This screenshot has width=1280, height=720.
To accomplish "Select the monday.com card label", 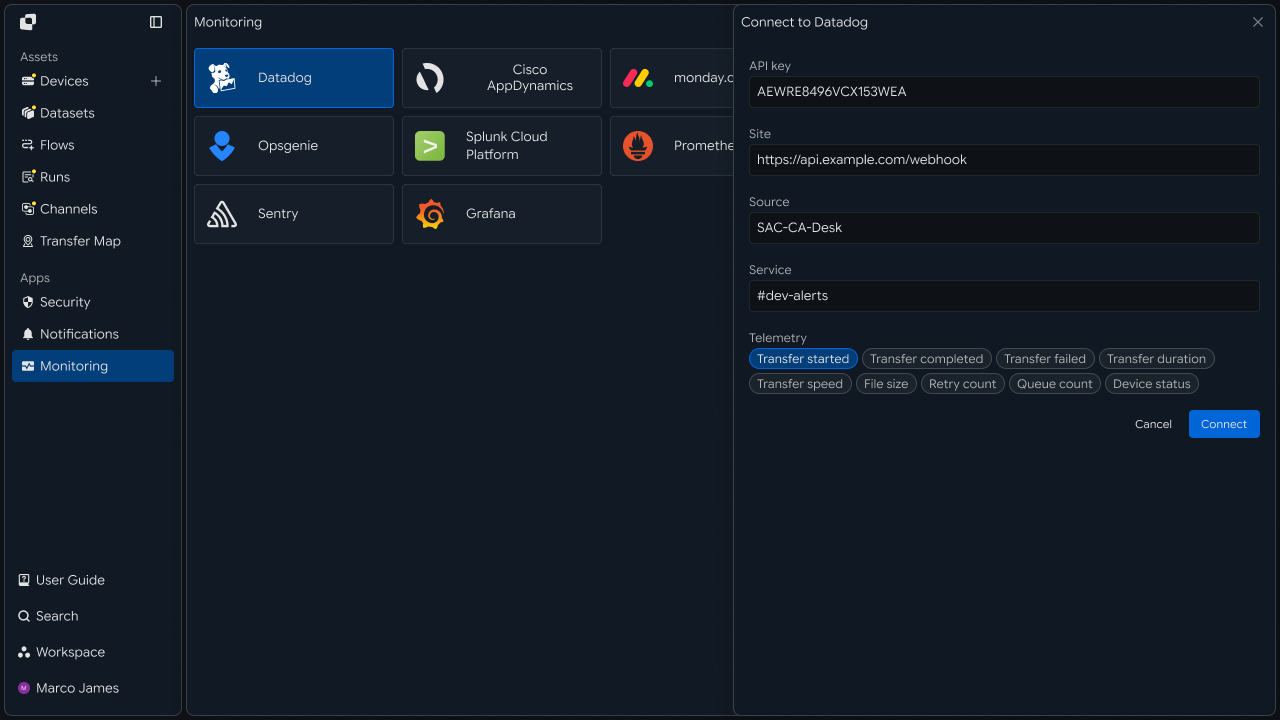I will pyautogui.click(x=704, y=78).
